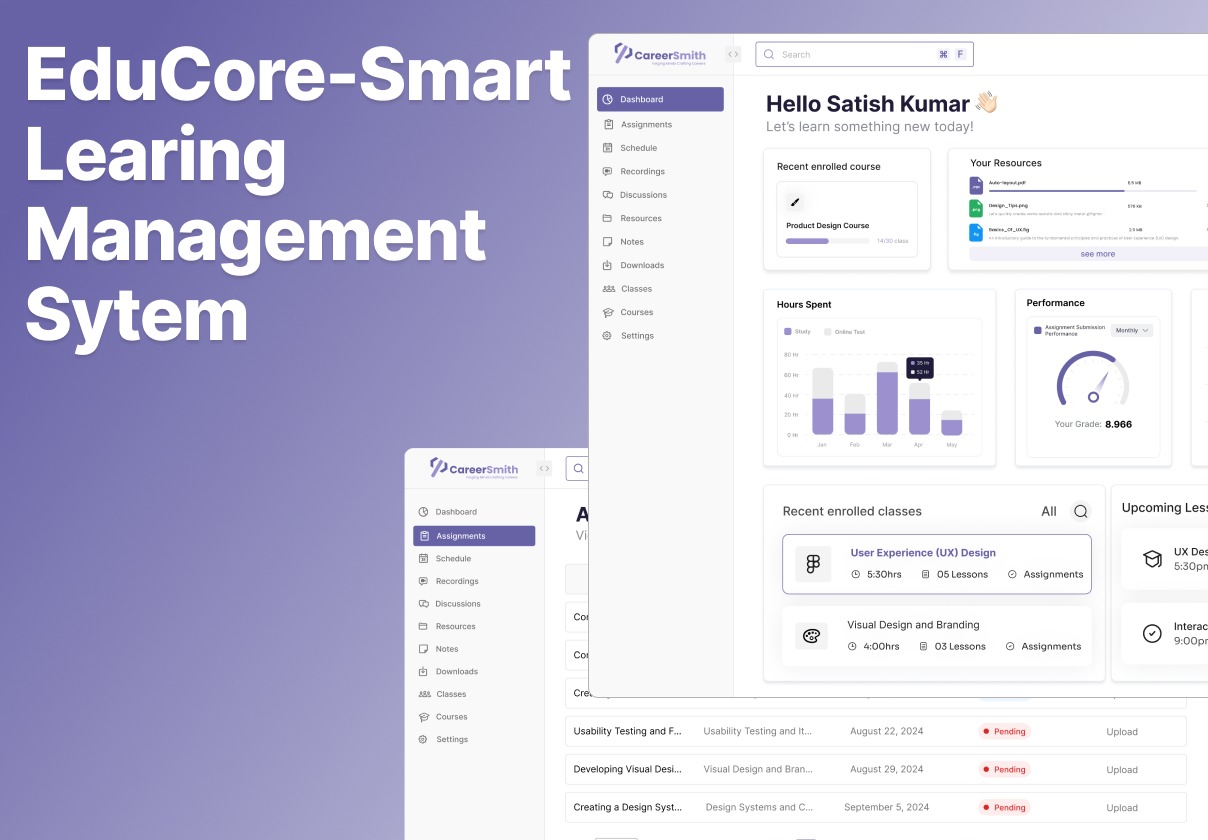
Task: Expand the resources list with see more
Action: 1097,254
